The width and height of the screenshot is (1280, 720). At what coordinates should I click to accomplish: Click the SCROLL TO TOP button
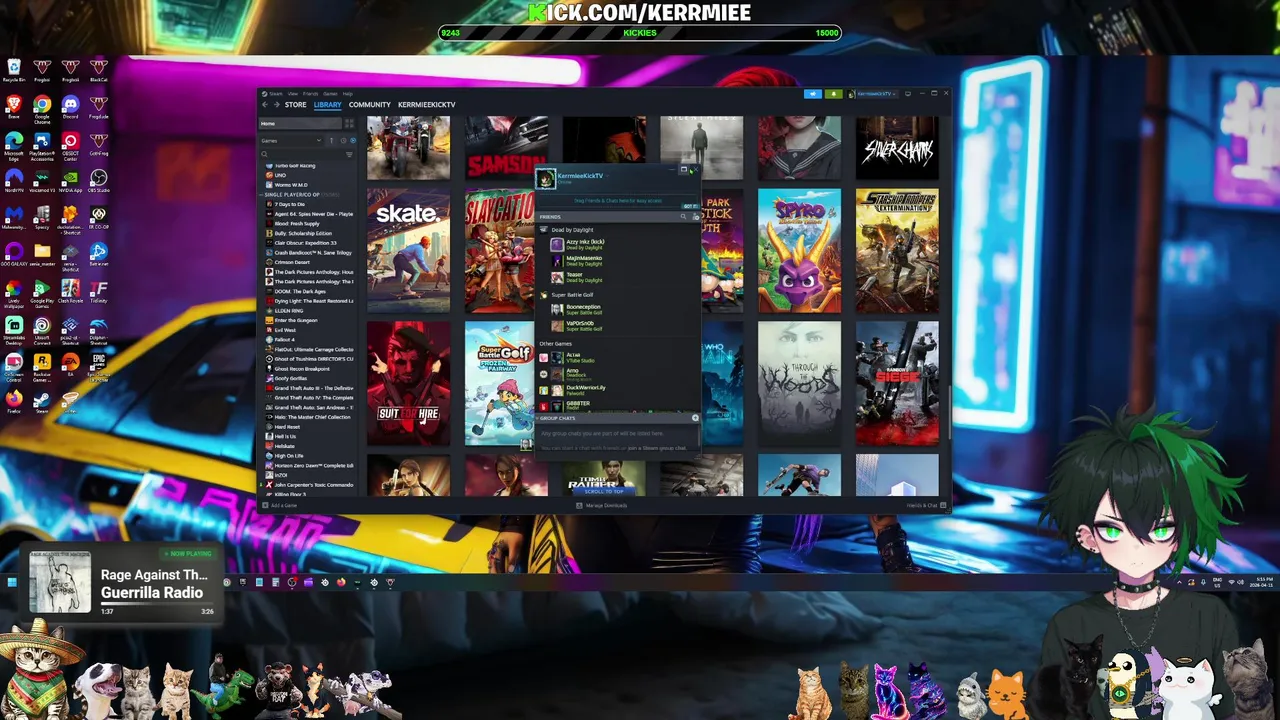604,491
